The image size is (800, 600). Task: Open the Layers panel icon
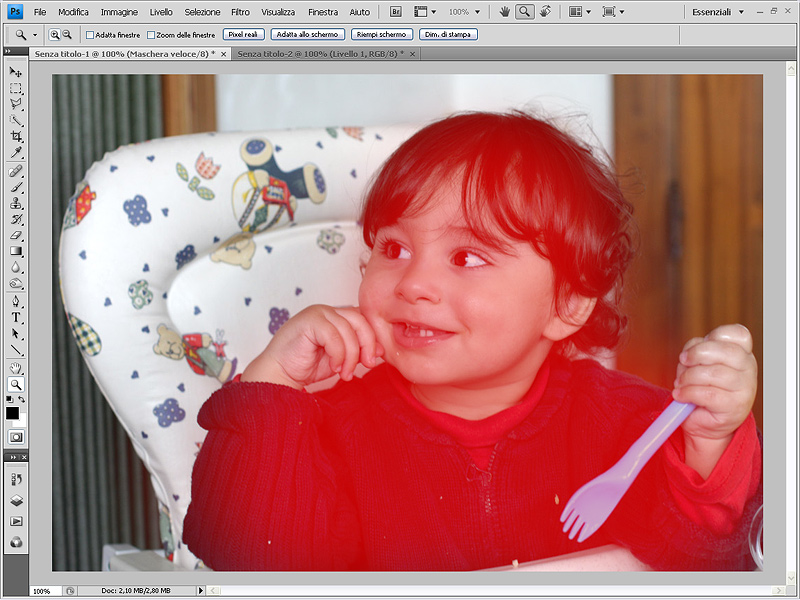point(16,500)
